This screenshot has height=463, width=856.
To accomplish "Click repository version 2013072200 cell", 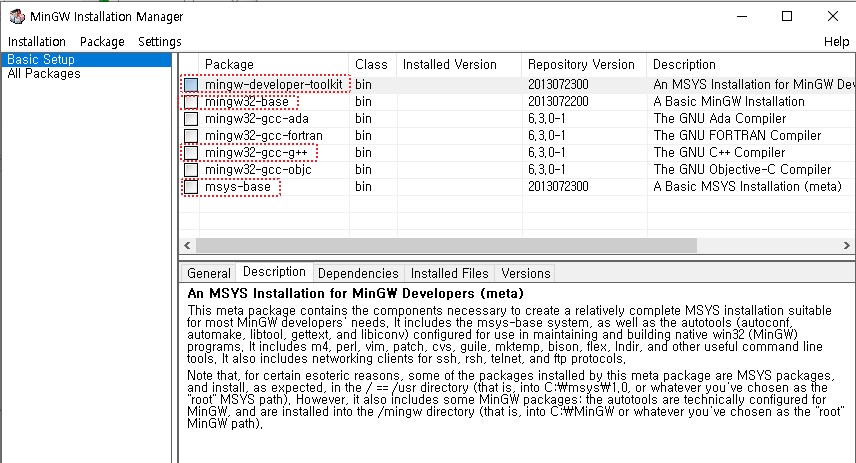I will pos(558,102).
